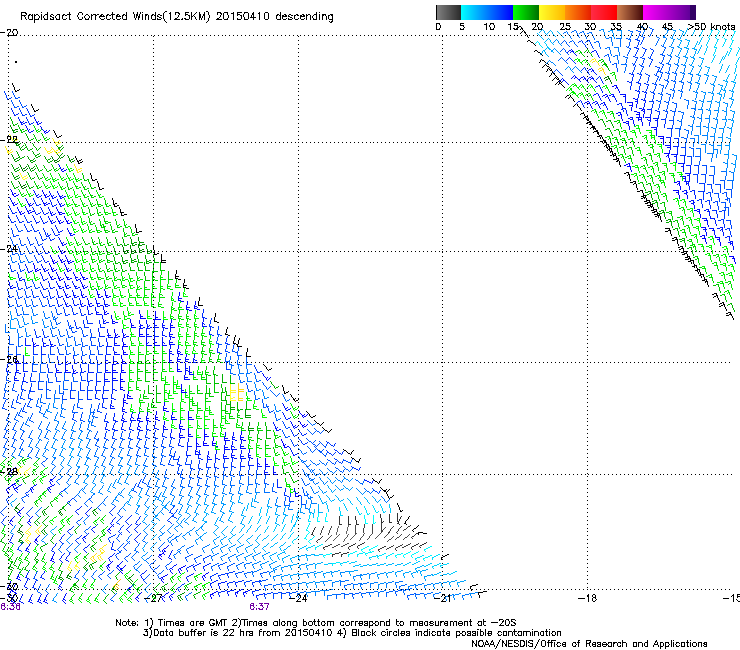Viewport: 740px width, 650px height.
Task: Click the purple '6:37' time stamp
Action: (260, 607)
